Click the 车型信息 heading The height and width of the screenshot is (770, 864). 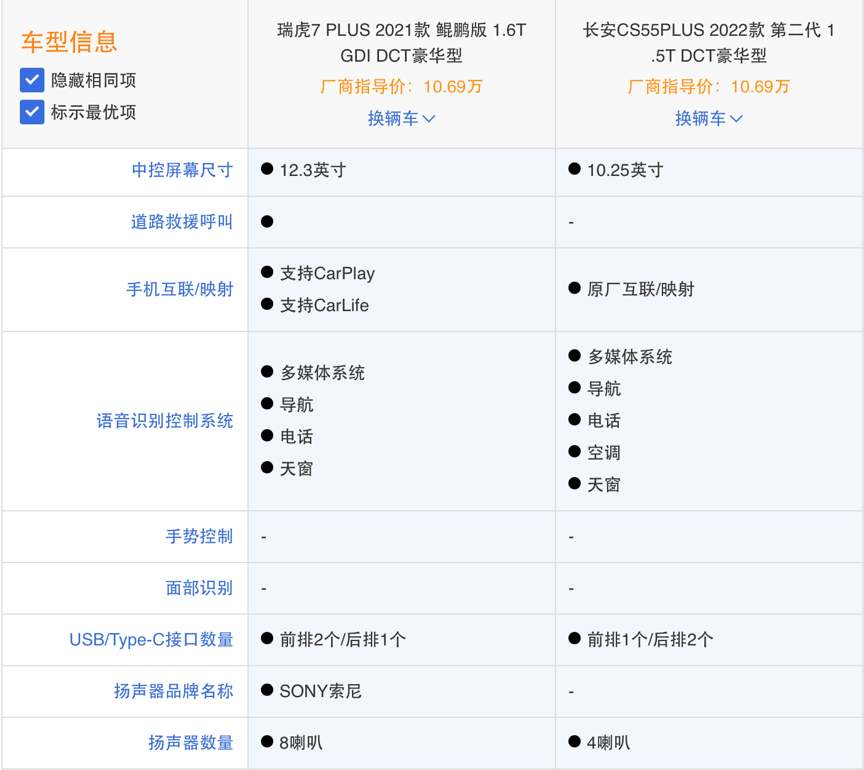pyautogui.click(x=69, y=42)
